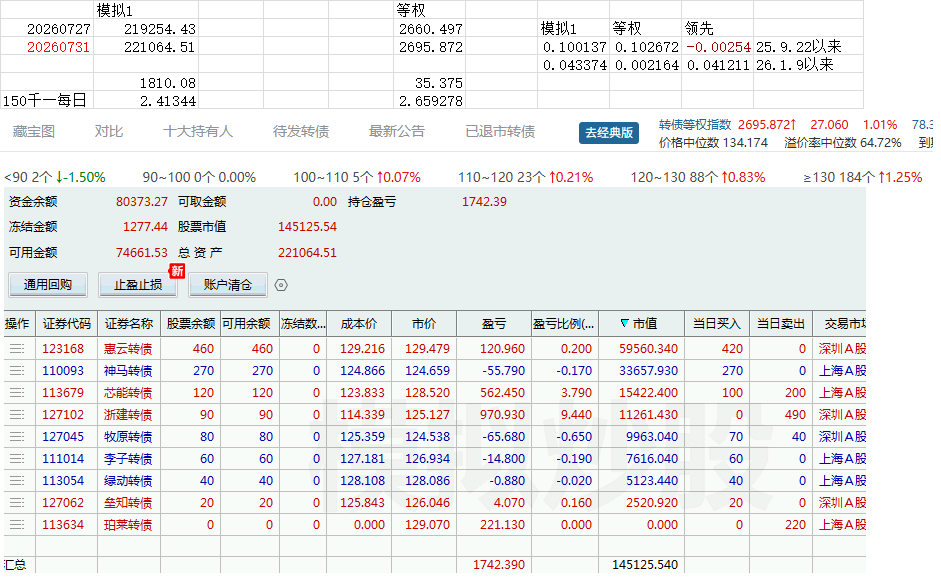Click security code 127102
Screen dimensions: 941x582
tap(63, 415)
